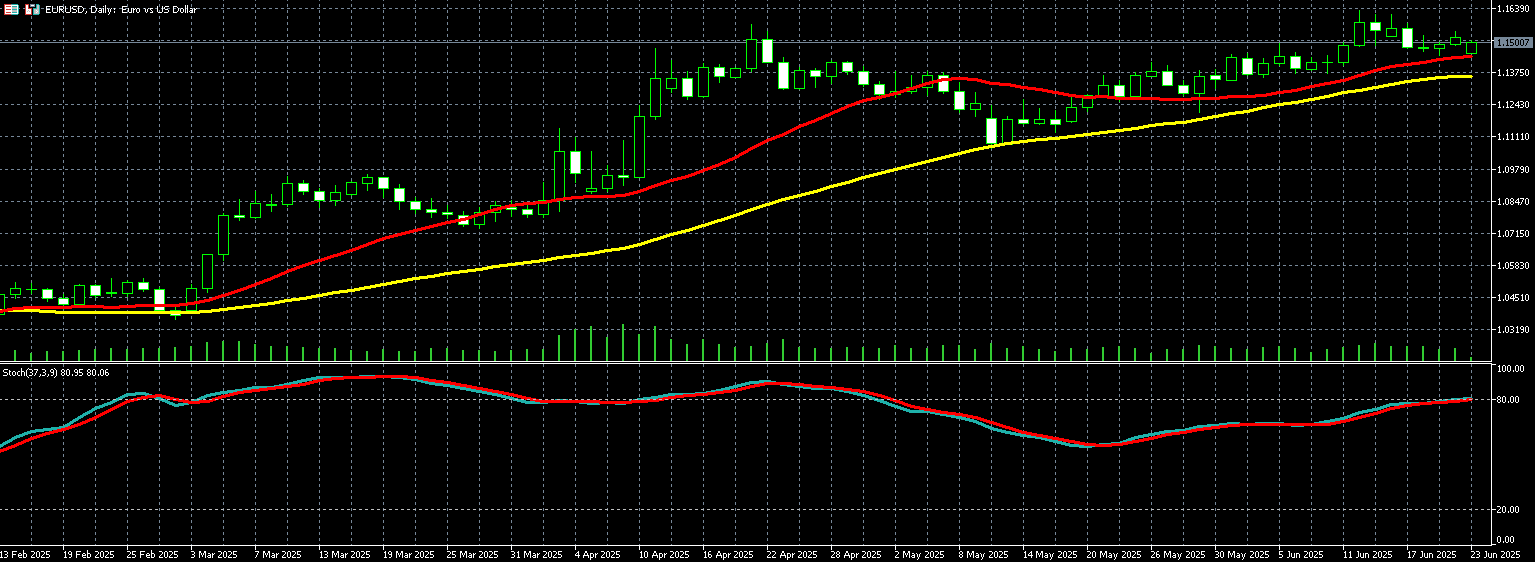This screenshot has width=1535, height=562.
Task: Click the '22 Apr 2025' date label
Action: click(x=791, y=554)
